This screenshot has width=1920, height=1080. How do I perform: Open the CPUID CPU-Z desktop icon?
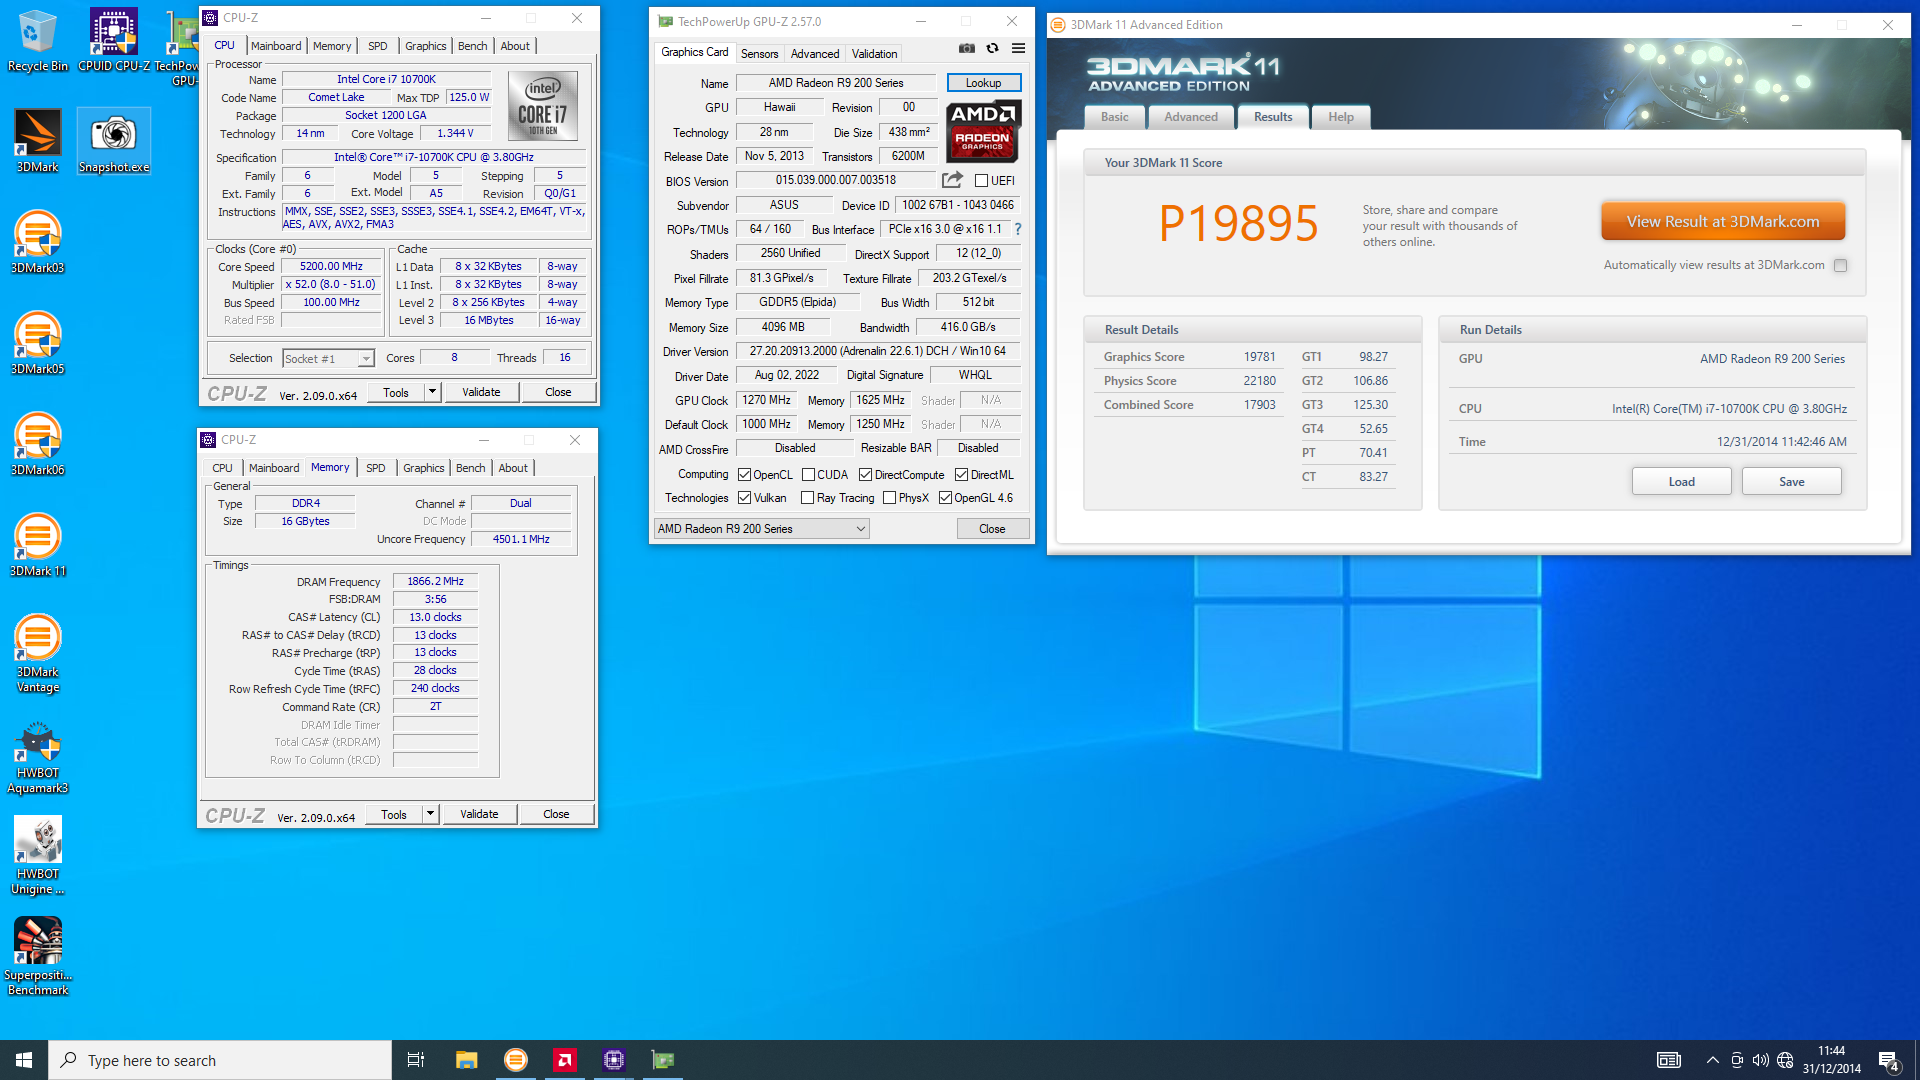[x=114, y=40]
